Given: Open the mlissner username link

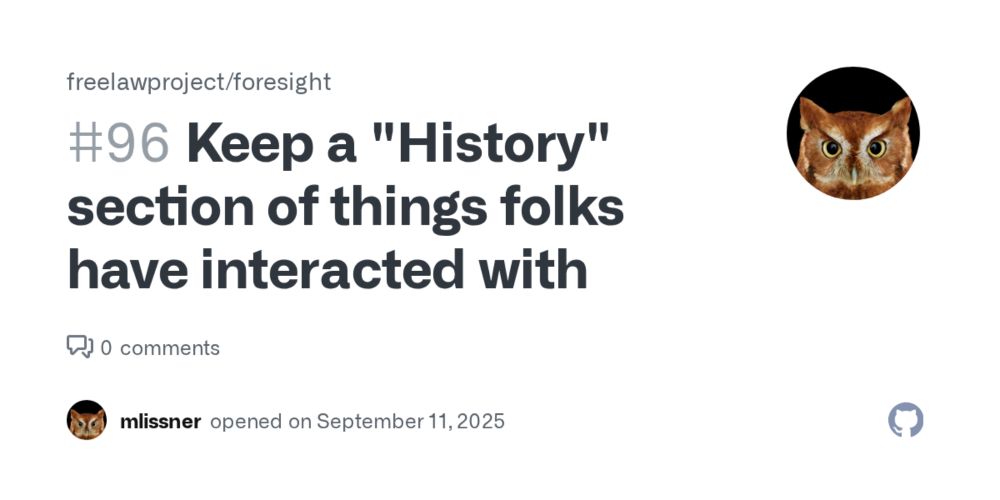Looking at the screenshot, I should click(x=161, y=422).
